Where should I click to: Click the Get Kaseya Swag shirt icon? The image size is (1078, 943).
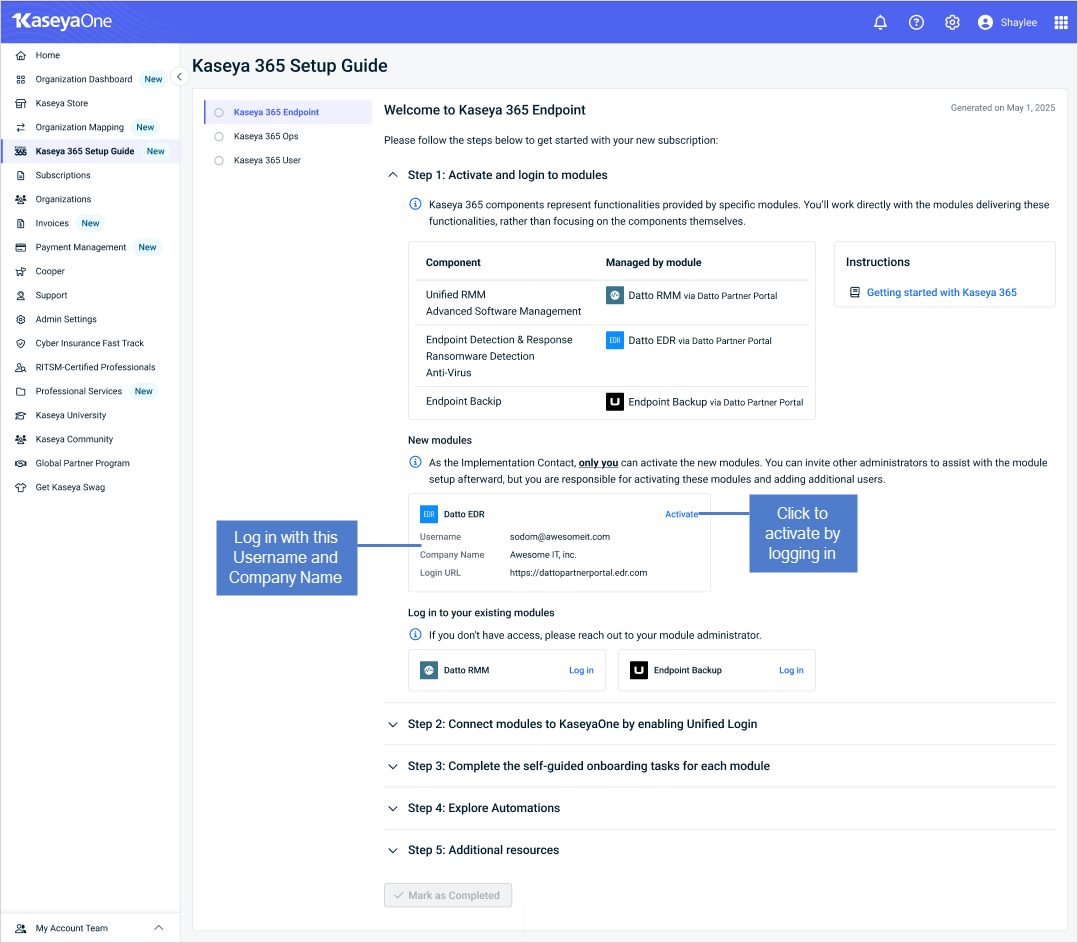tap(21, 488)
